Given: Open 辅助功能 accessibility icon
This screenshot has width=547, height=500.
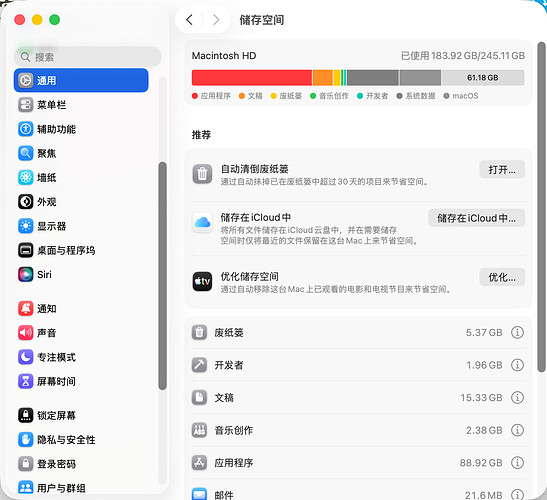Looking at the screenshot, I should 25,129.
